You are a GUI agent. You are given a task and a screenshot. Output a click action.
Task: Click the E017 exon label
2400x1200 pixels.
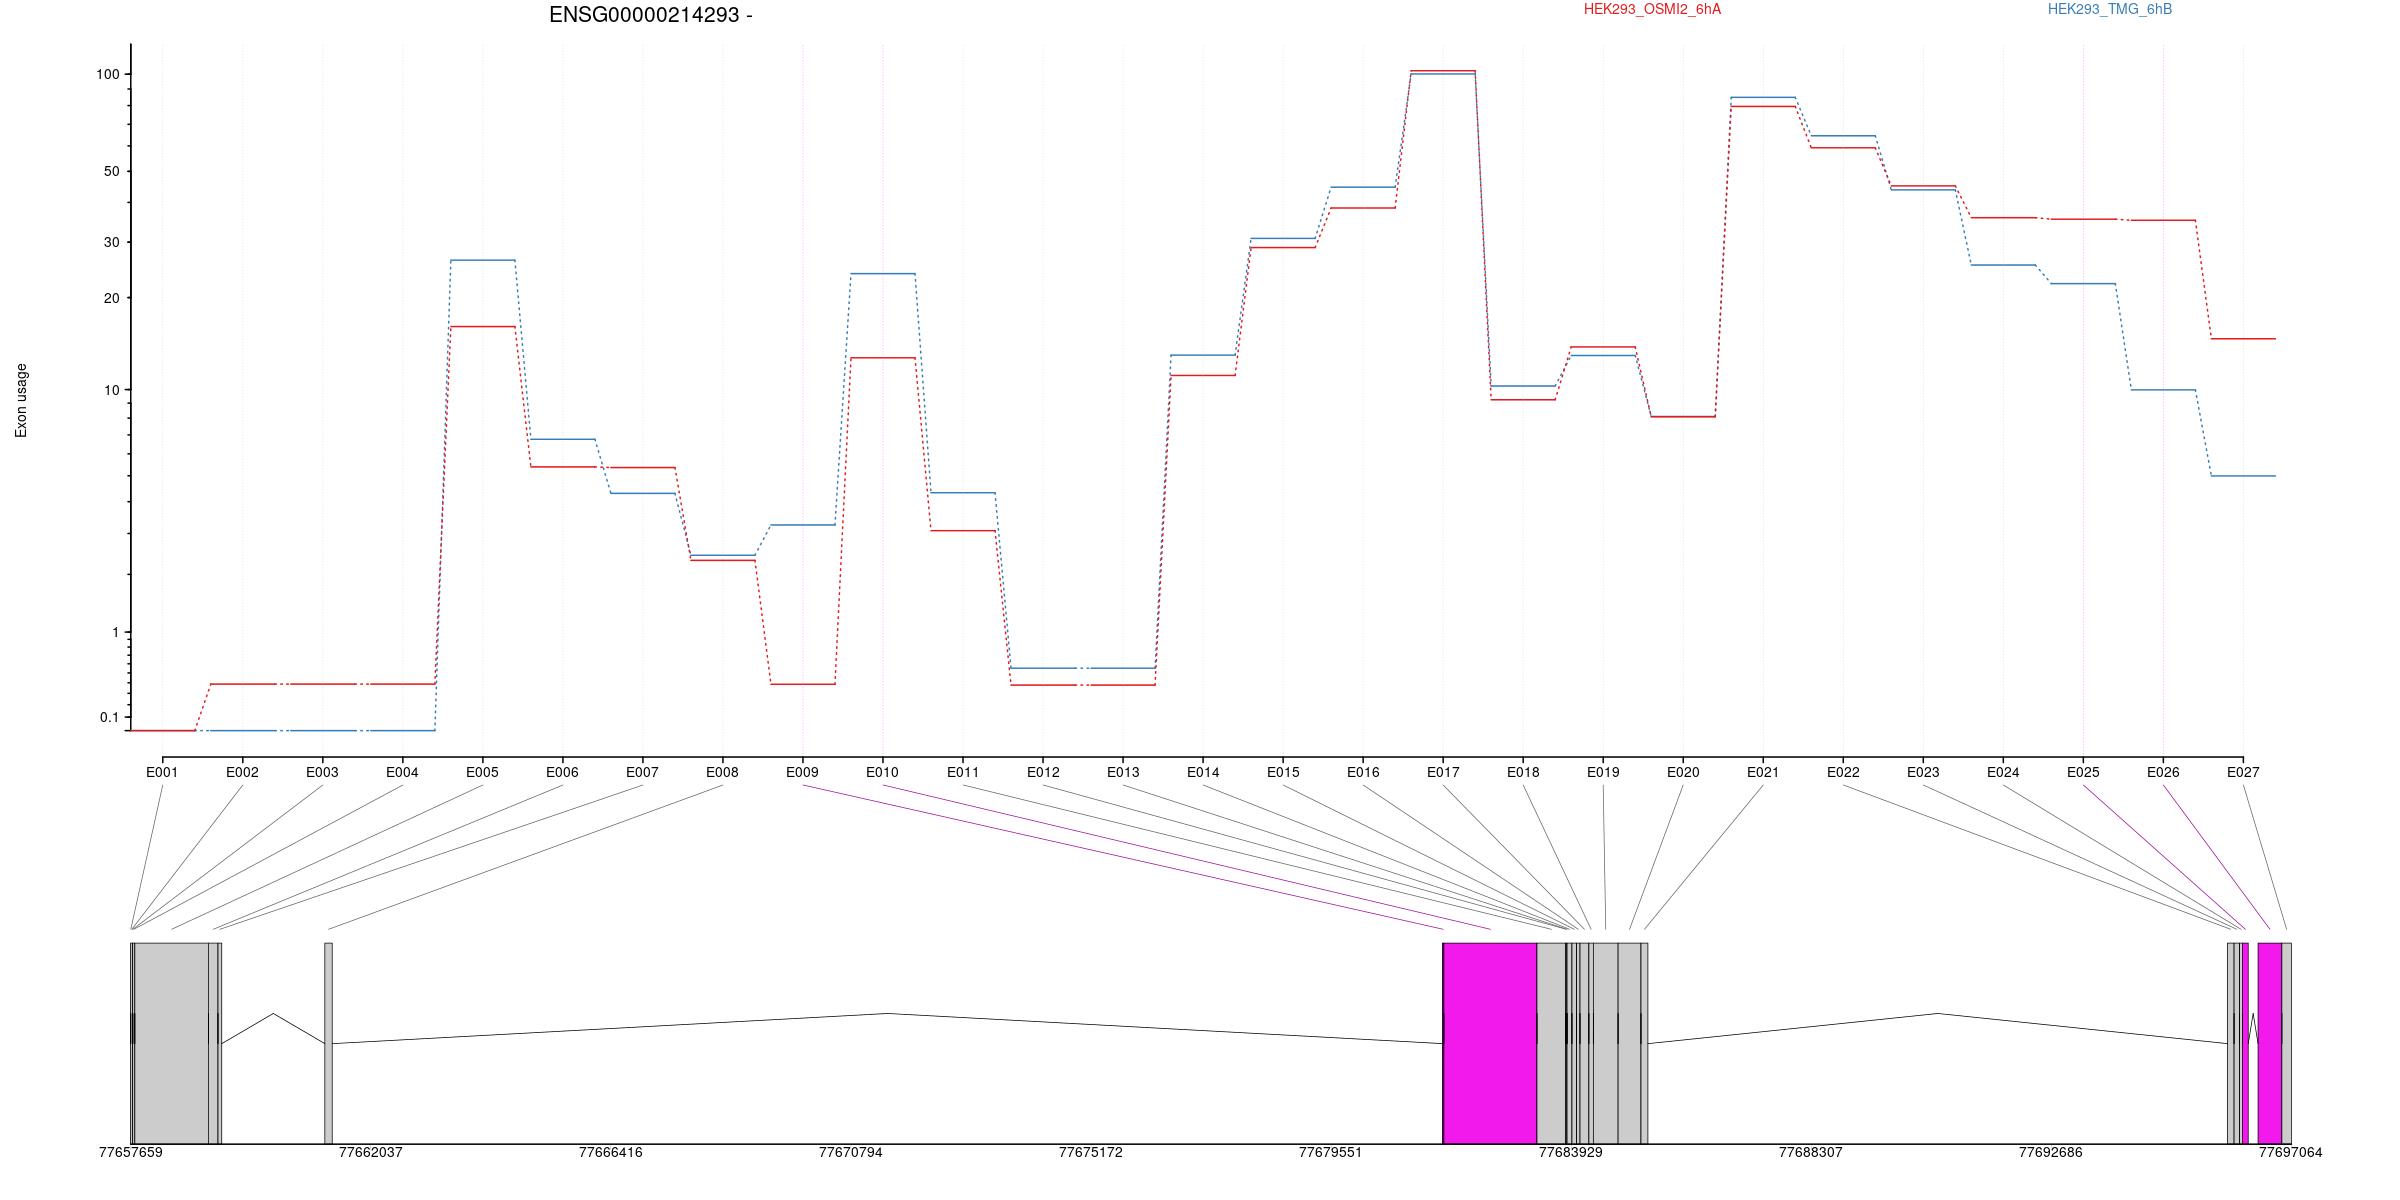[1443, 772]
